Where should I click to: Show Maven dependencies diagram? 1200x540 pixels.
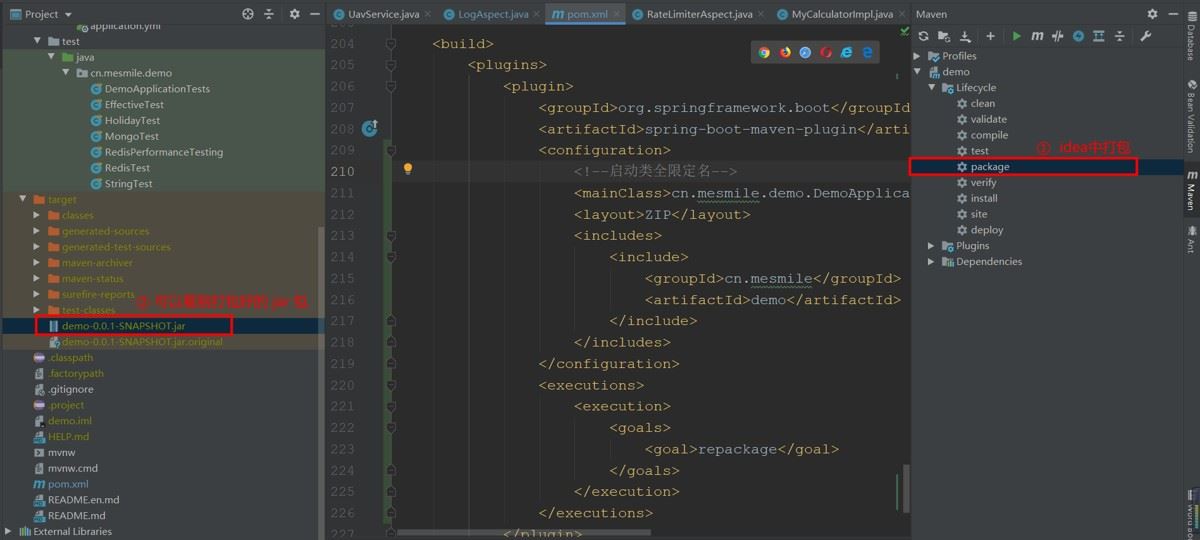pos(1099,36)
